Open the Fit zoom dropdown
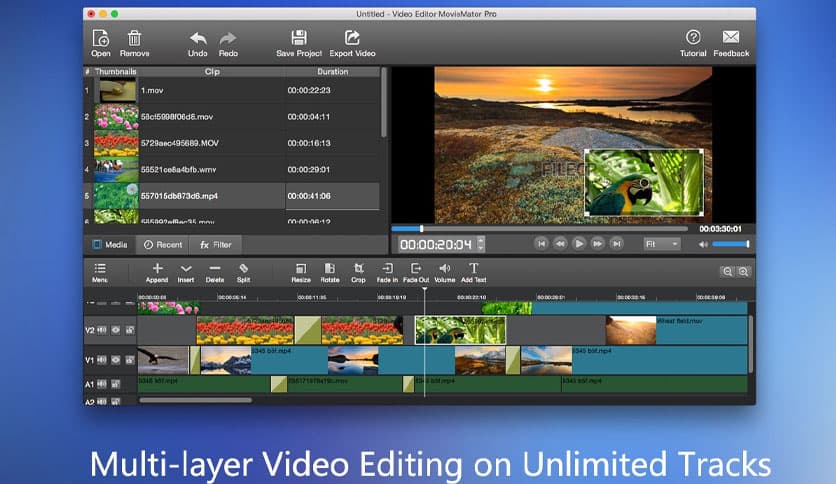 (661, 244)
